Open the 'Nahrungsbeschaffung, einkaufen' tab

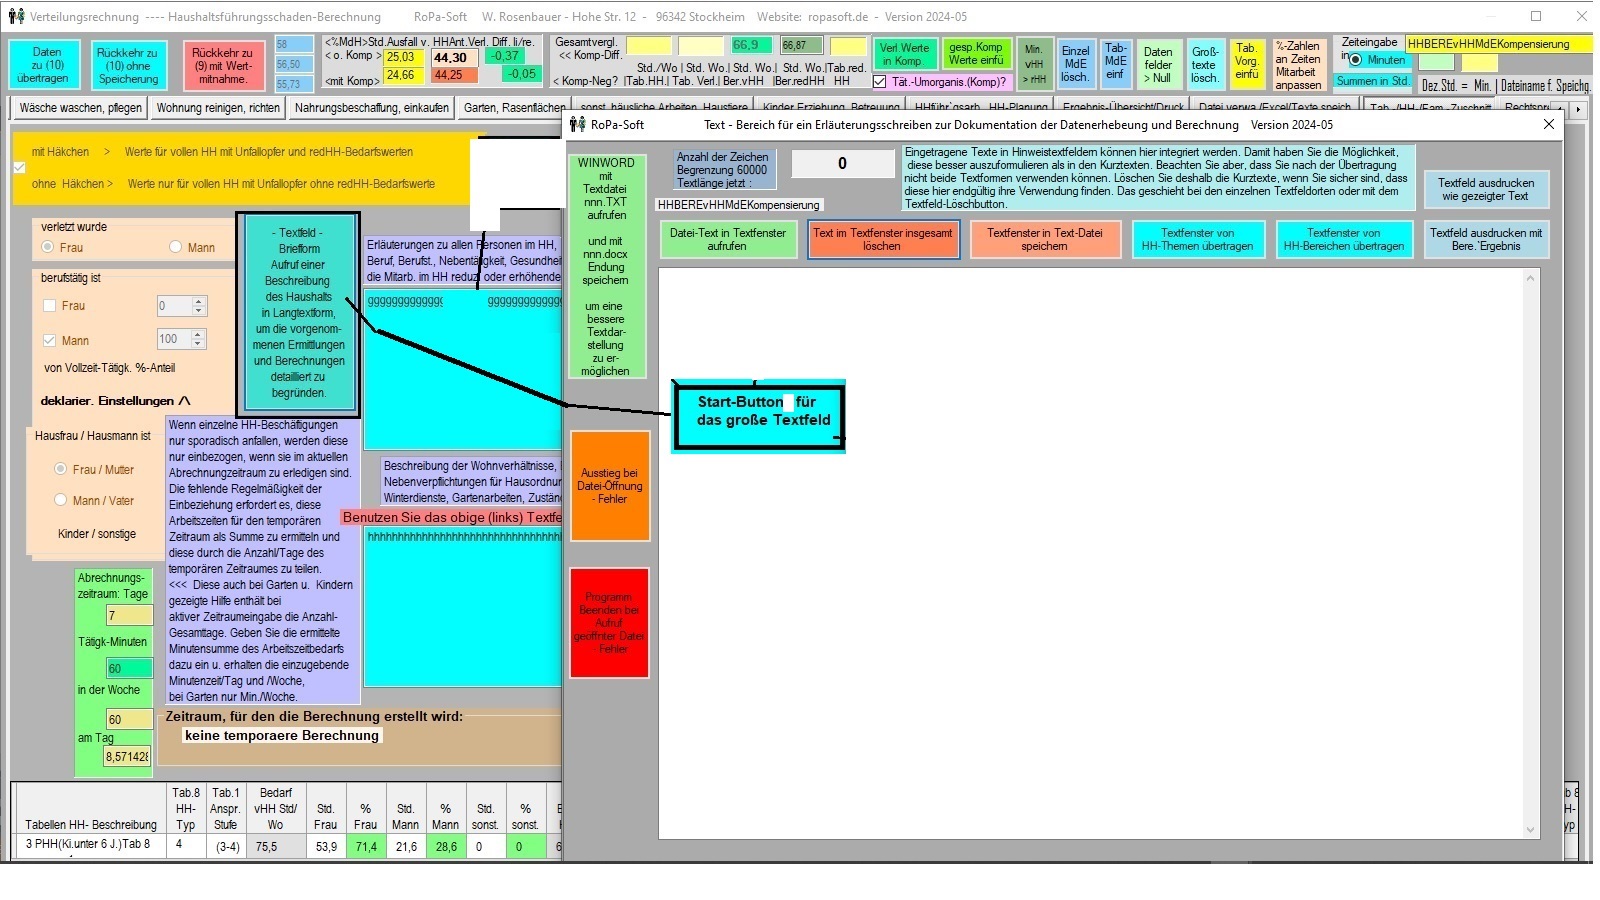pyautogui.click(x=371, y=108)
